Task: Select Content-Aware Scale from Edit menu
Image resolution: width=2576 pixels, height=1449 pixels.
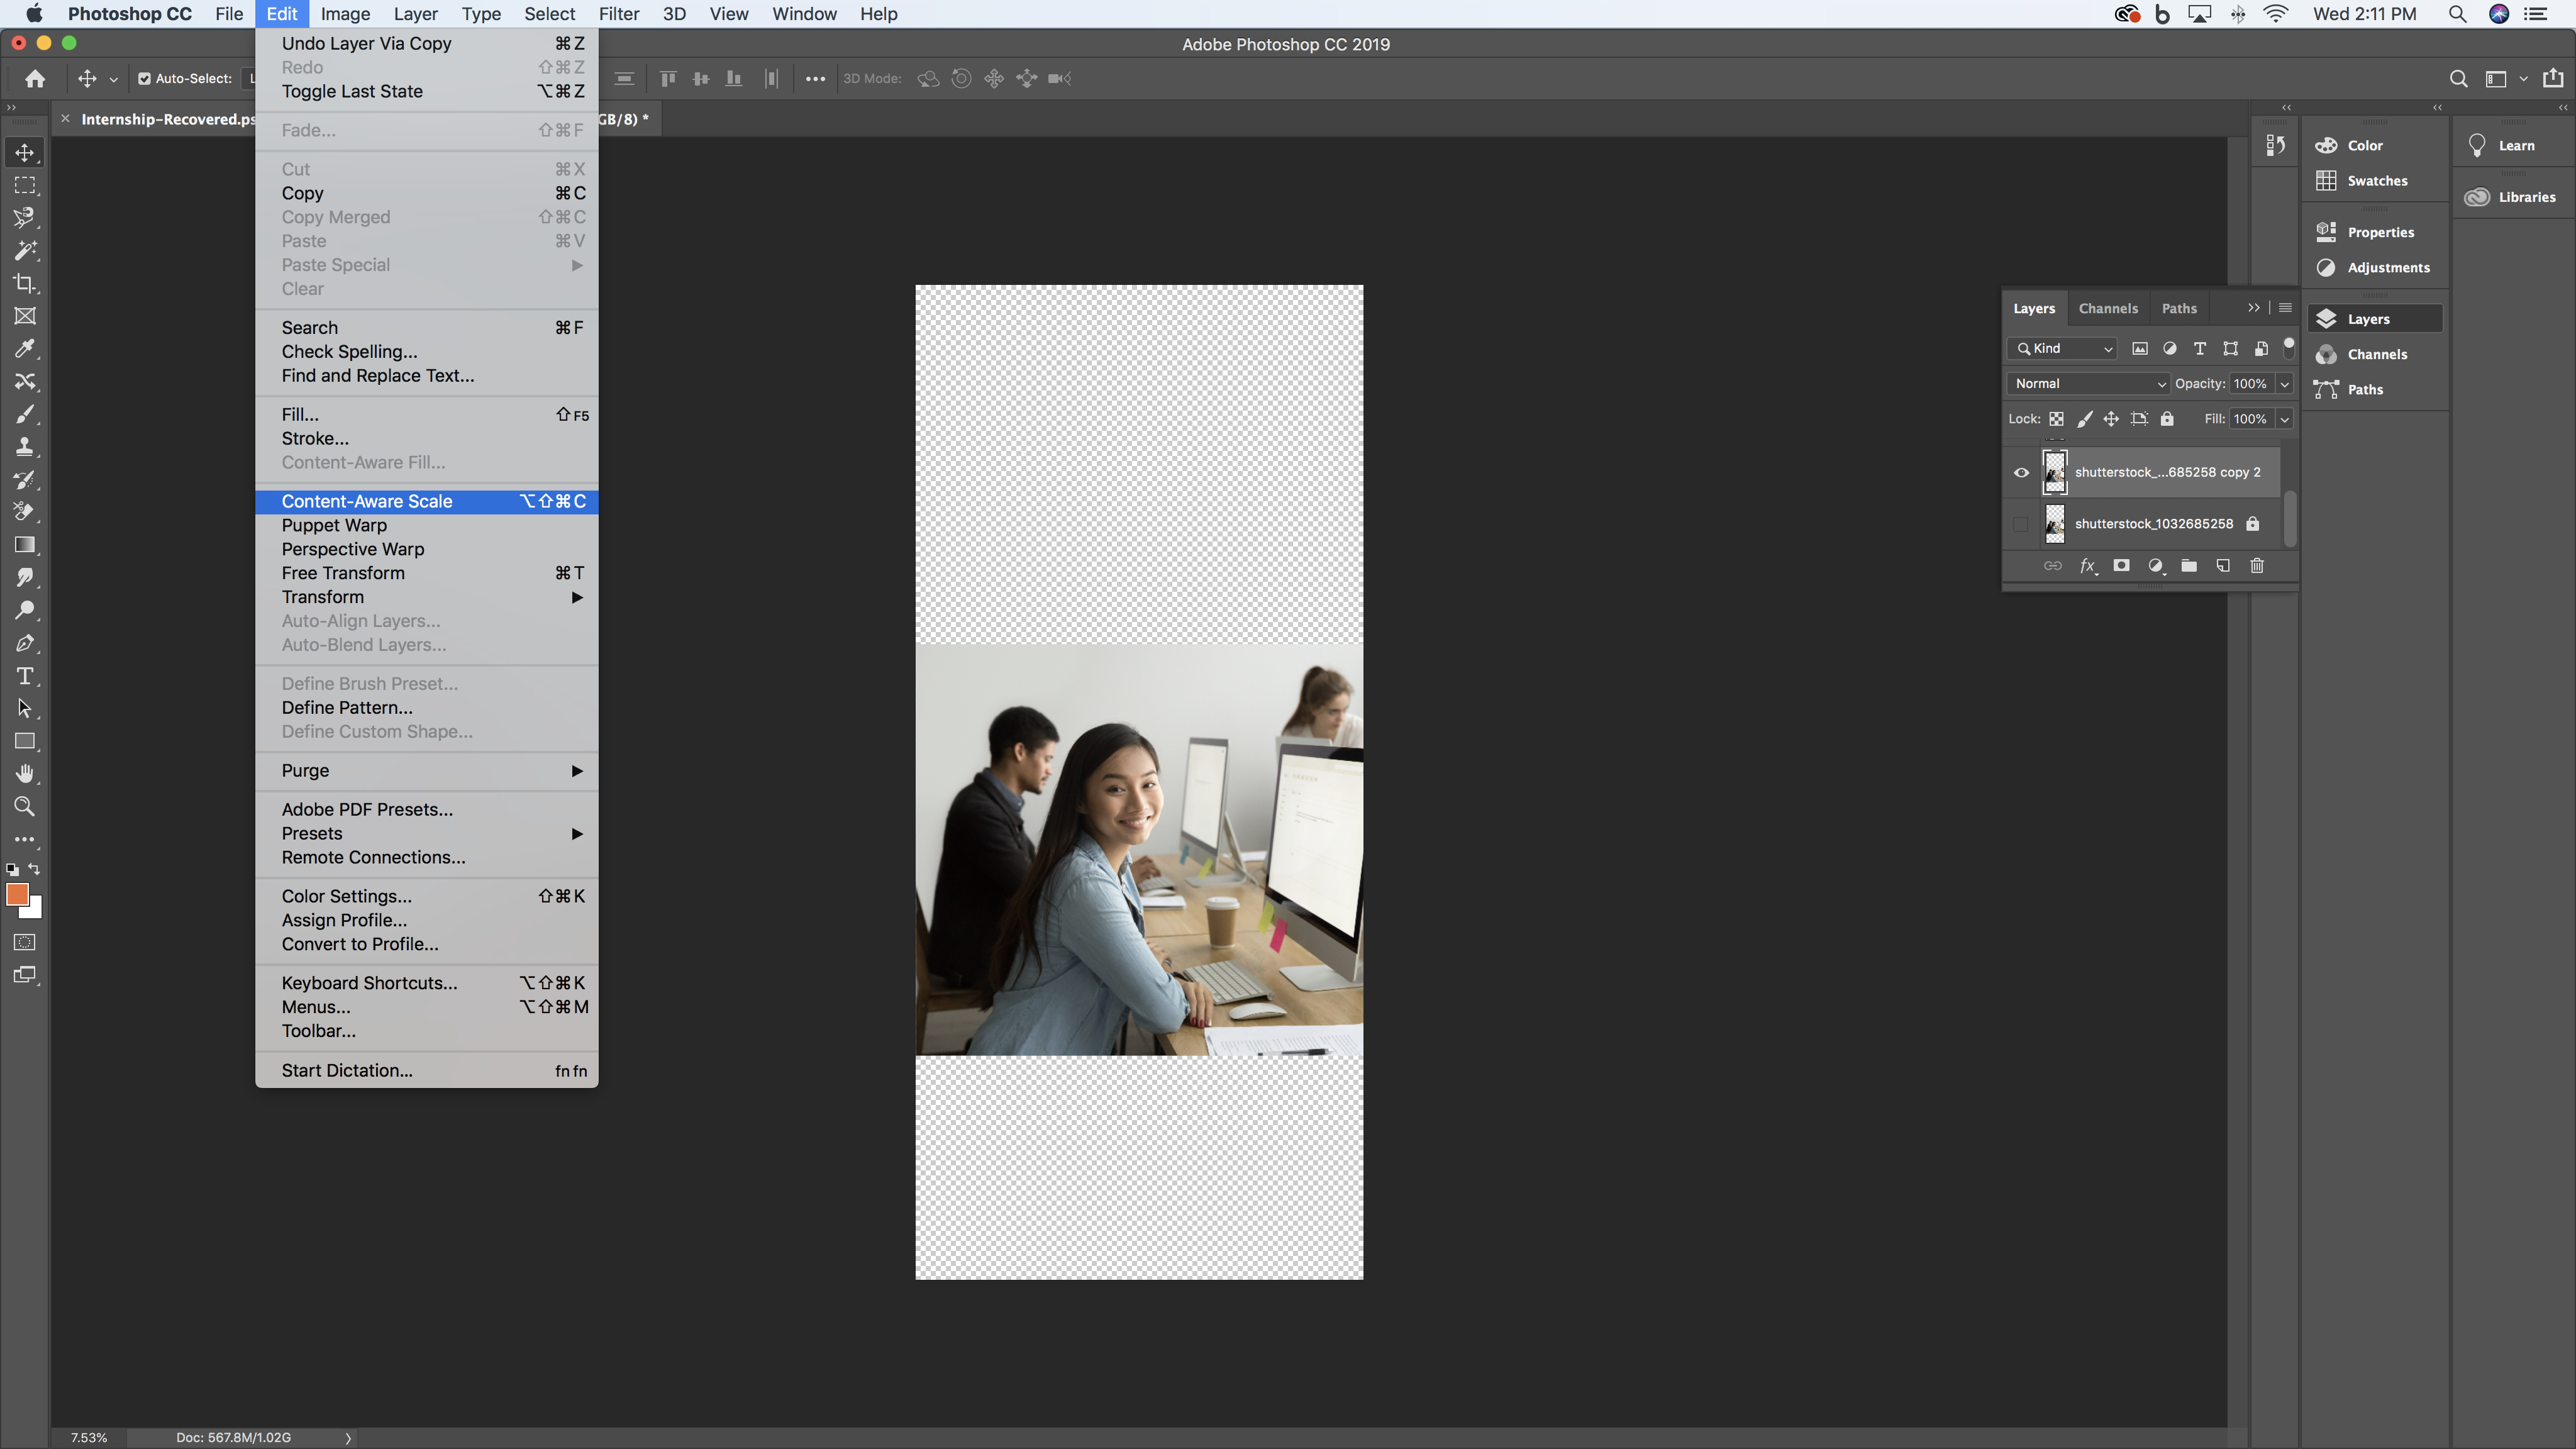Action: [368, 501]
